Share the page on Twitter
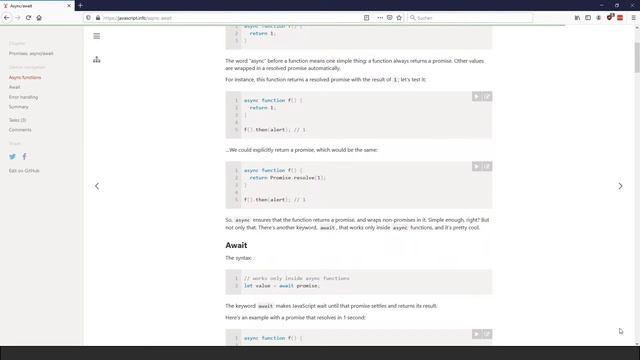640x360 pixels. 13,157
